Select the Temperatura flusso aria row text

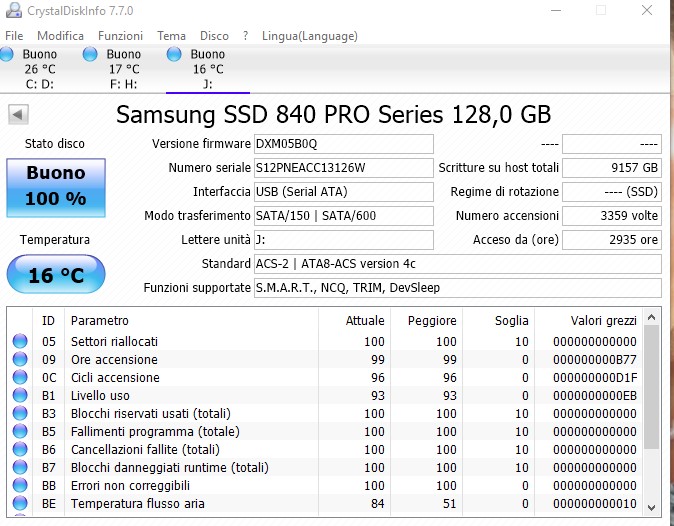138,503
